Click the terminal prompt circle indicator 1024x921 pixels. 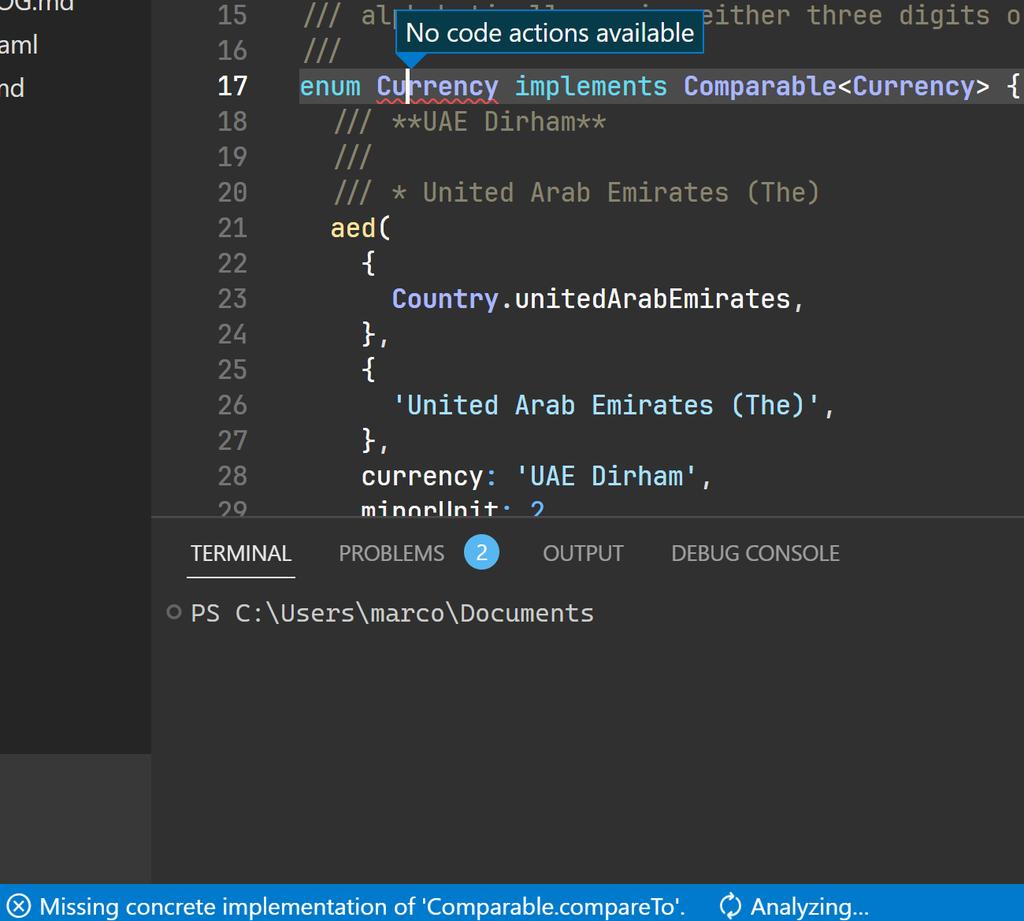coord(174,612)
